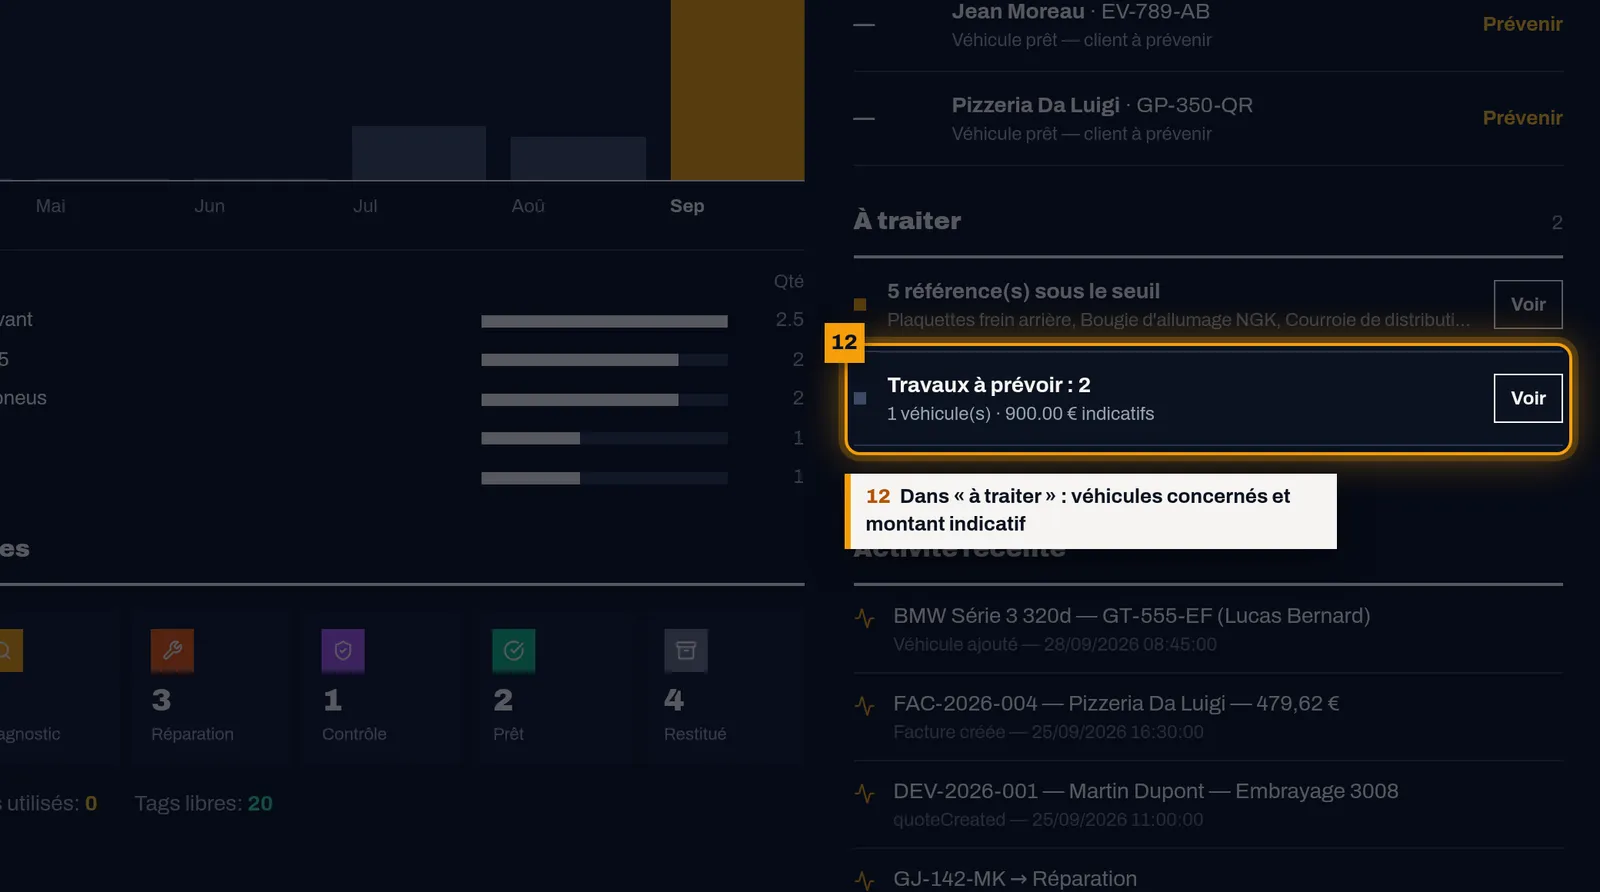Open GJ-142-MK → Réparation activity entry
The width and height of the screenshot is (1600, 892).
(1208, 872)
